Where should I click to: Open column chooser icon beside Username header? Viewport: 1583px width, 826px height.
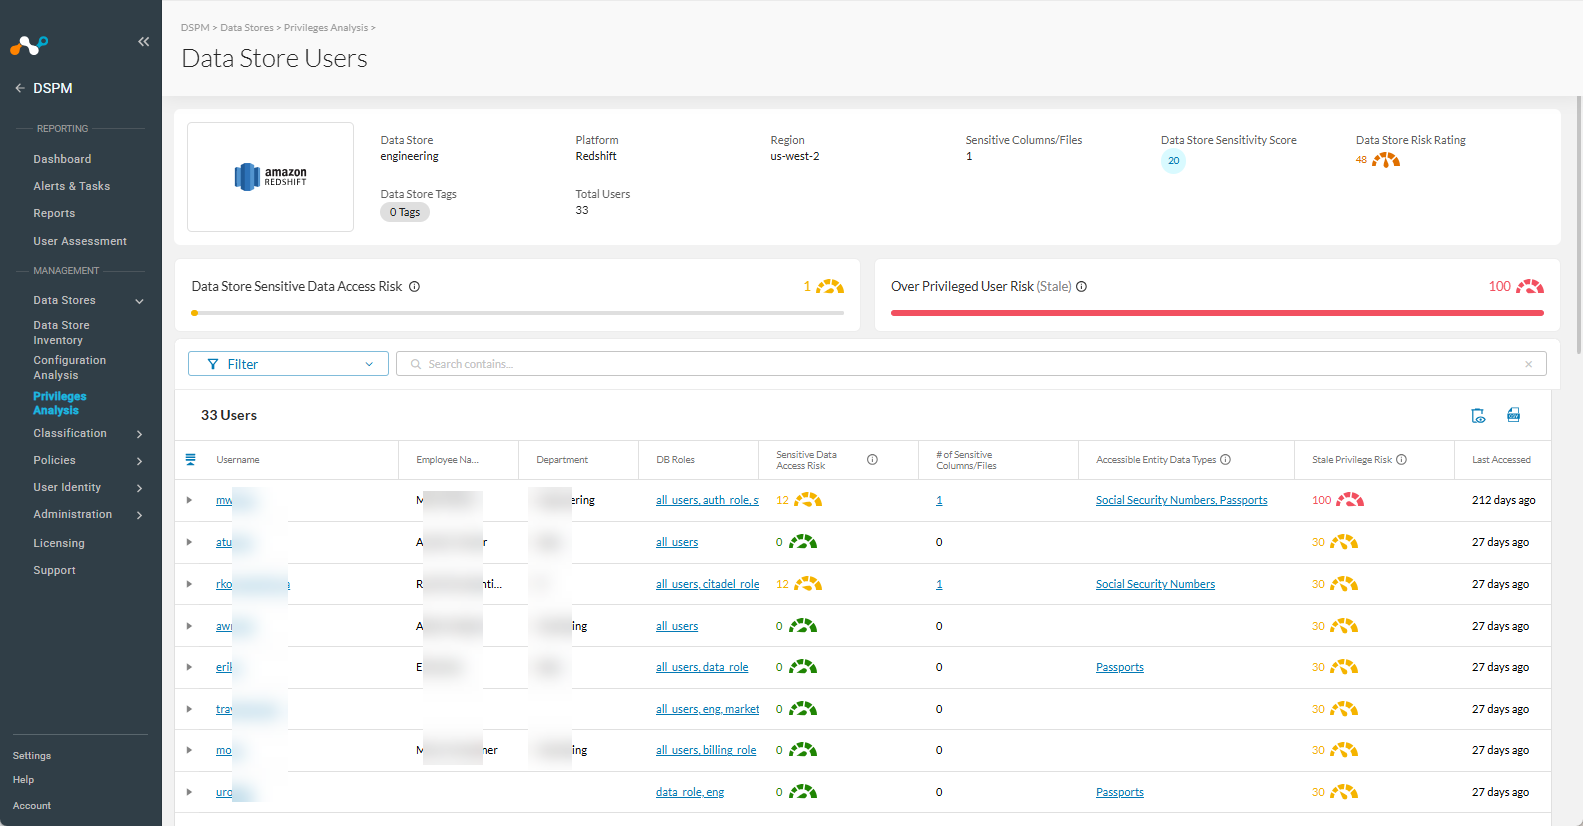[x=190, y=460]
